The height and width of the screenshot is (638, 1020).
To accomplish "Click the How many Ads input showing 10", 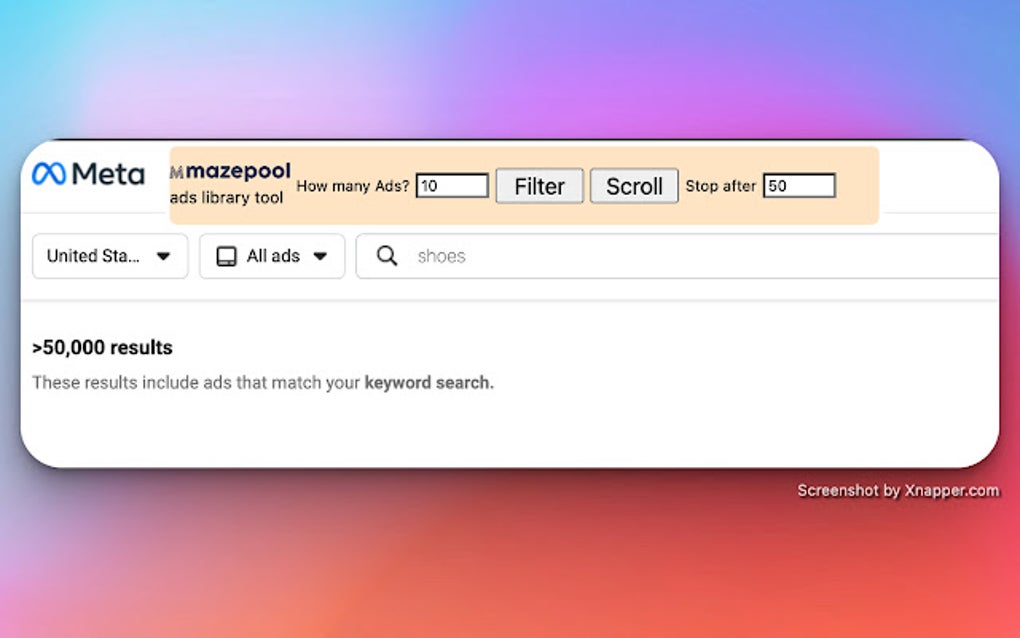I will pos(451,185).
